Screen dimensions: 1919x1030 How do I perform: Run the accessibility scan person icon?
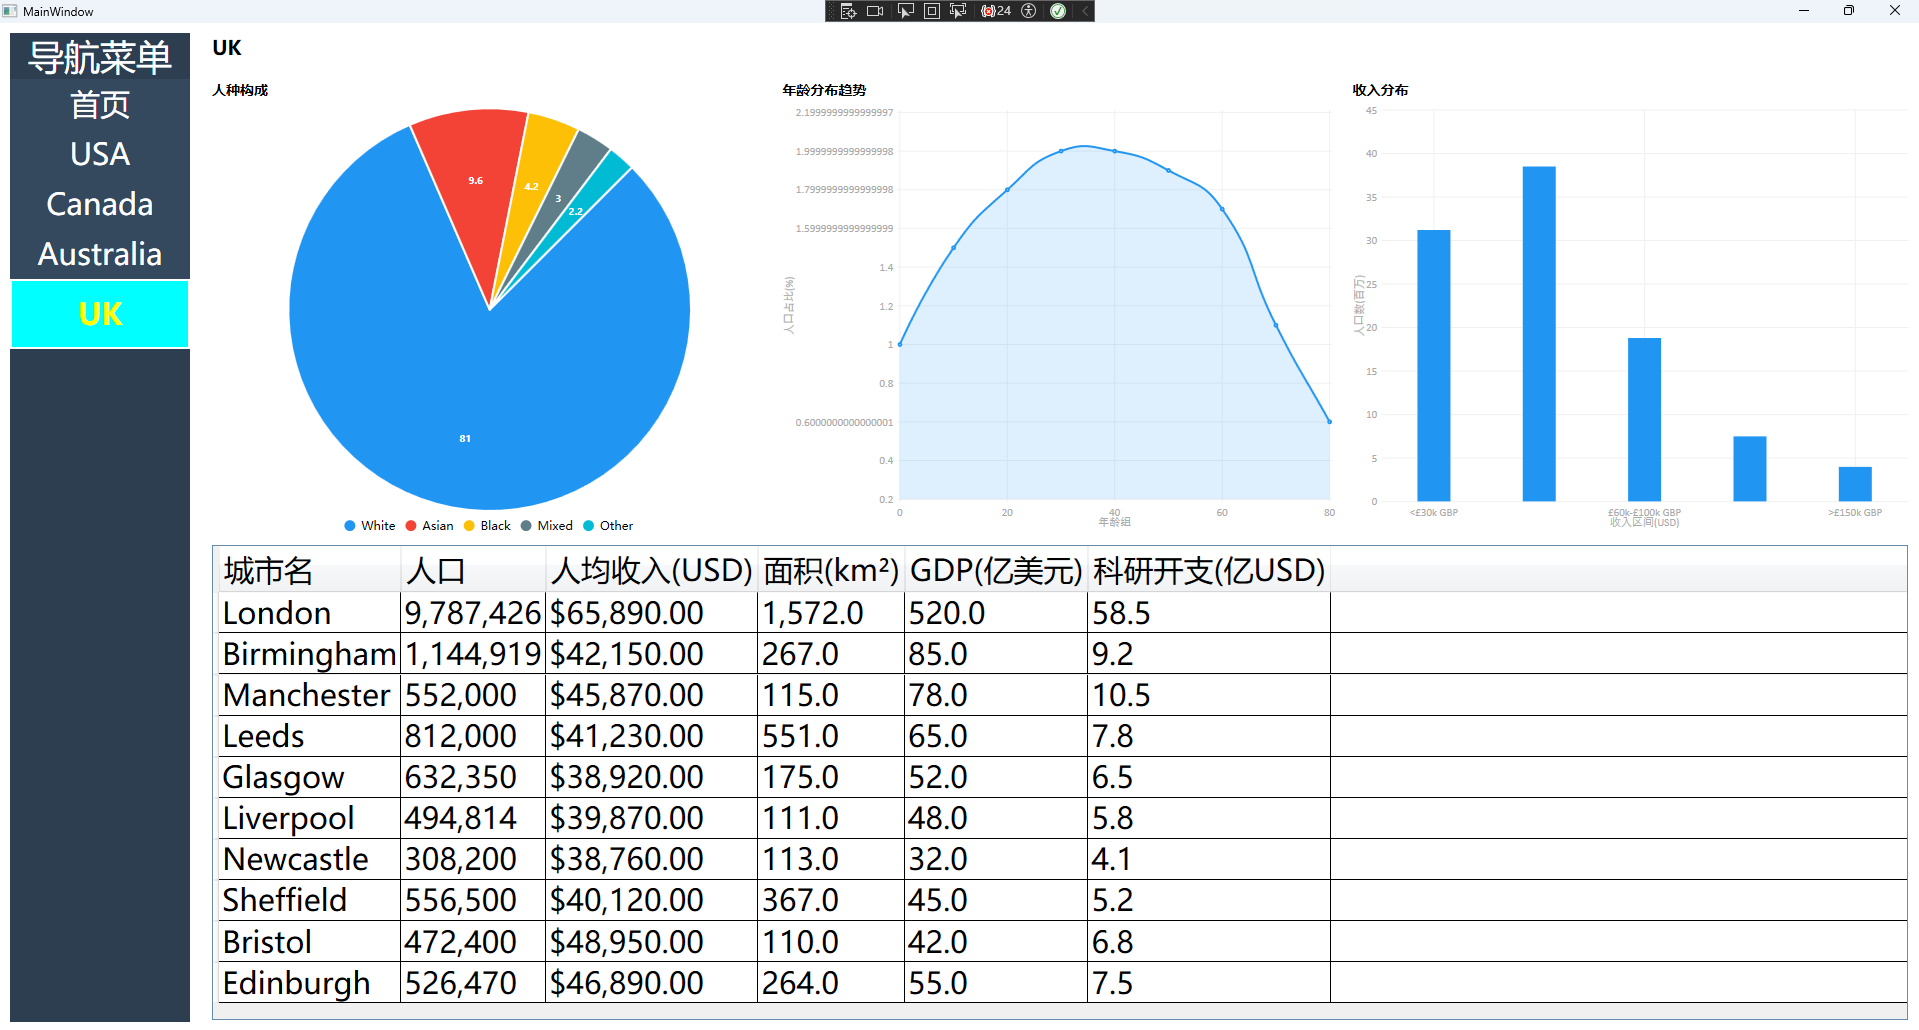(1028, 11)
